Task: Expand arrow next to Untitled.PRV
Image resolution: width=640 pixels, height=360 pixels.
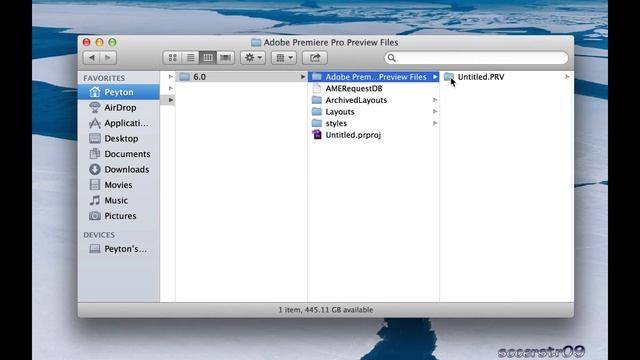Action: pos(567,77)
